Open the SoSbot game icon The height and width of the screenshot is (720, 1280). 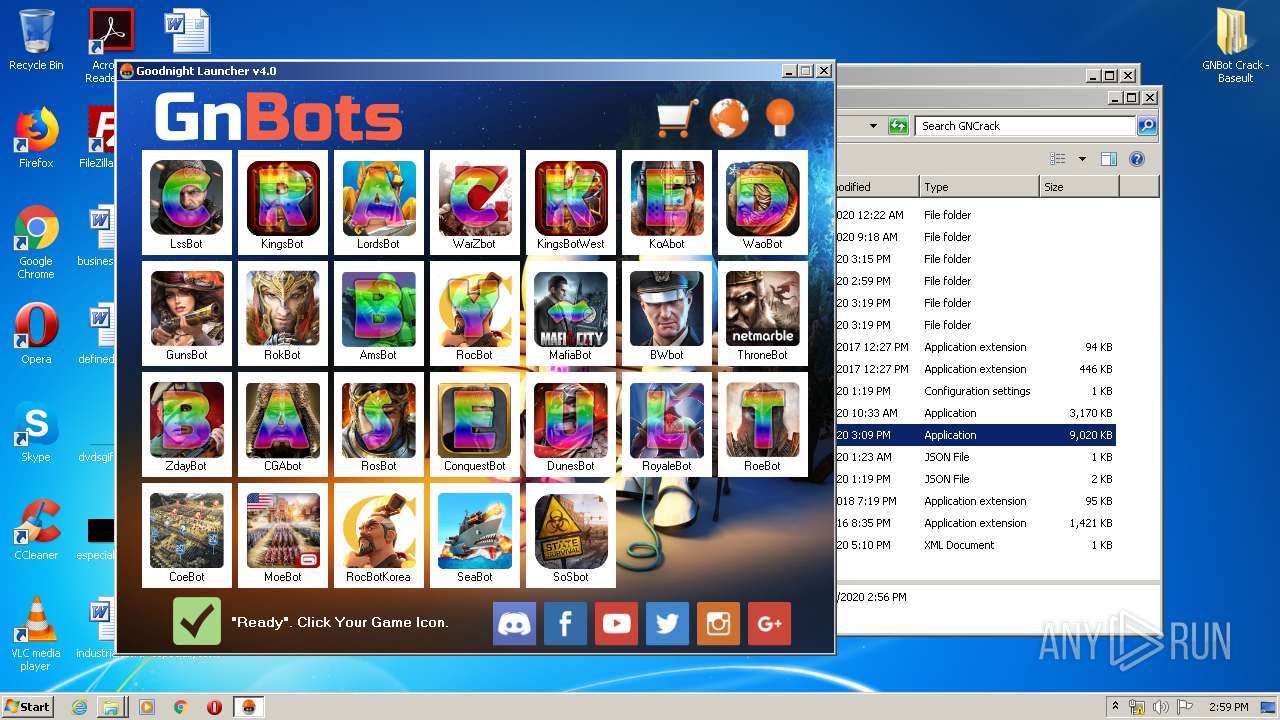pyautogui.click(x=571, y=535)
